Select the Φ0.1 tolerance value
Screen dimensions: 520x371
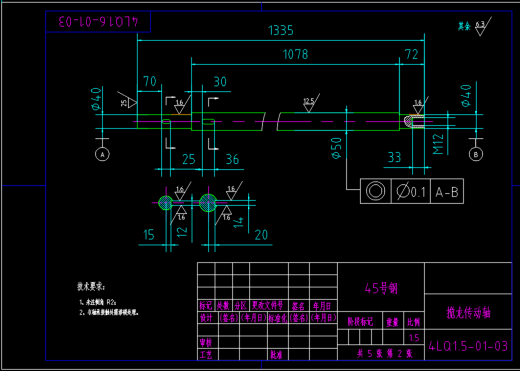tap(411, 192)
